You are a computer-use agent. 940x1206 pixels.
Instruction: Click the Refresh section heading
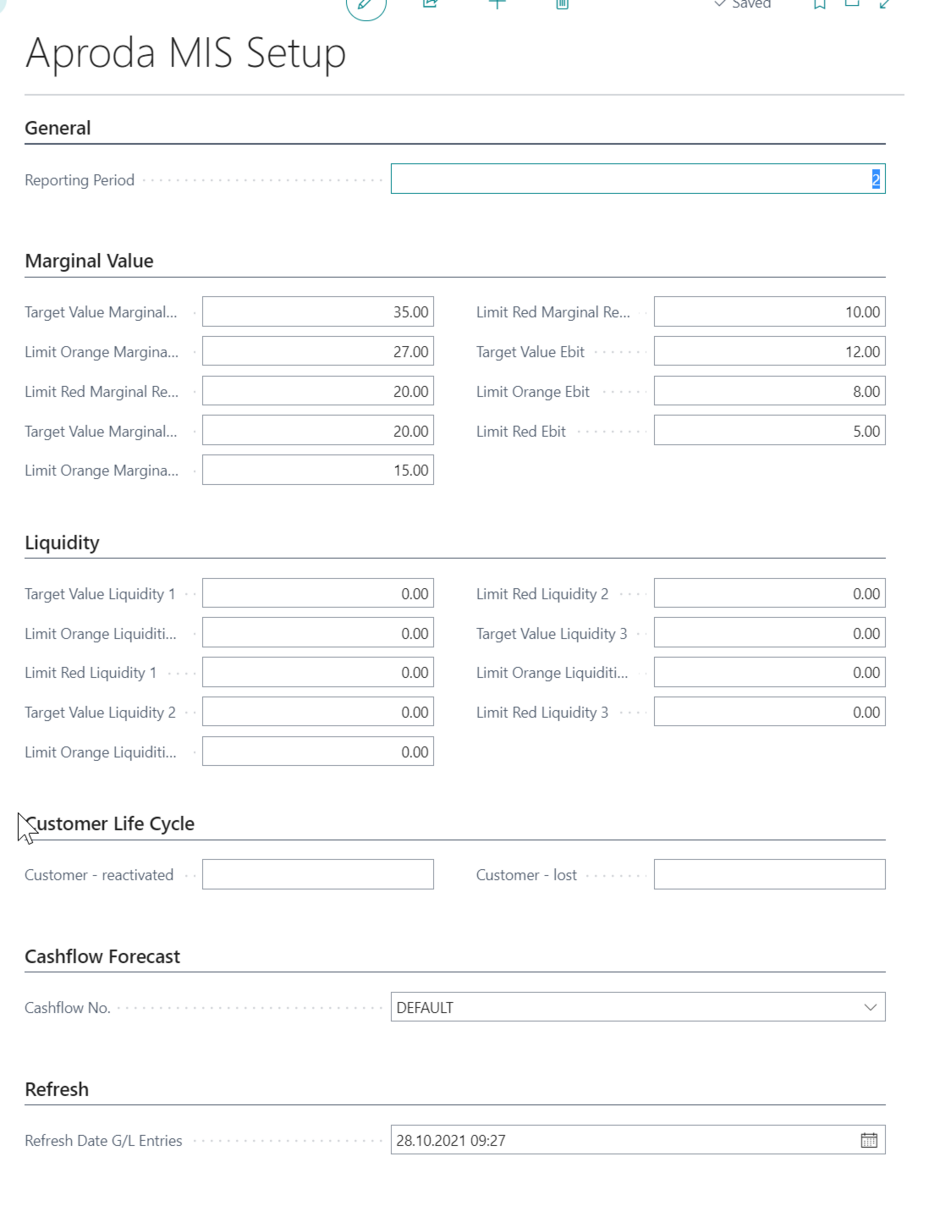pos(57,1090)
